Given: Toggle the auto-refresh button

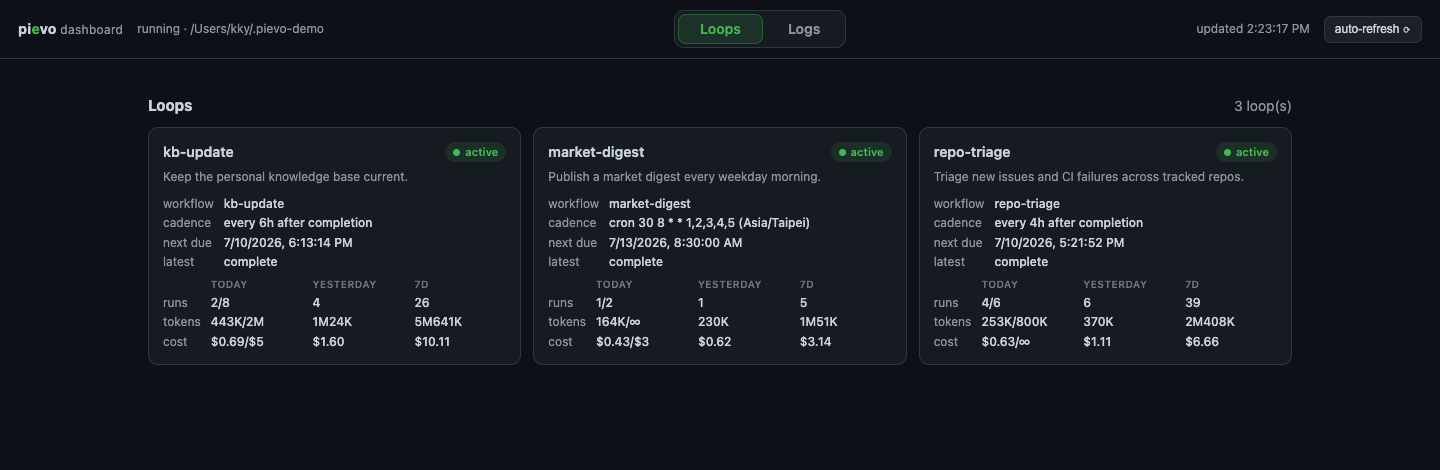Looking at the screenshot, I should (1372, 29).
